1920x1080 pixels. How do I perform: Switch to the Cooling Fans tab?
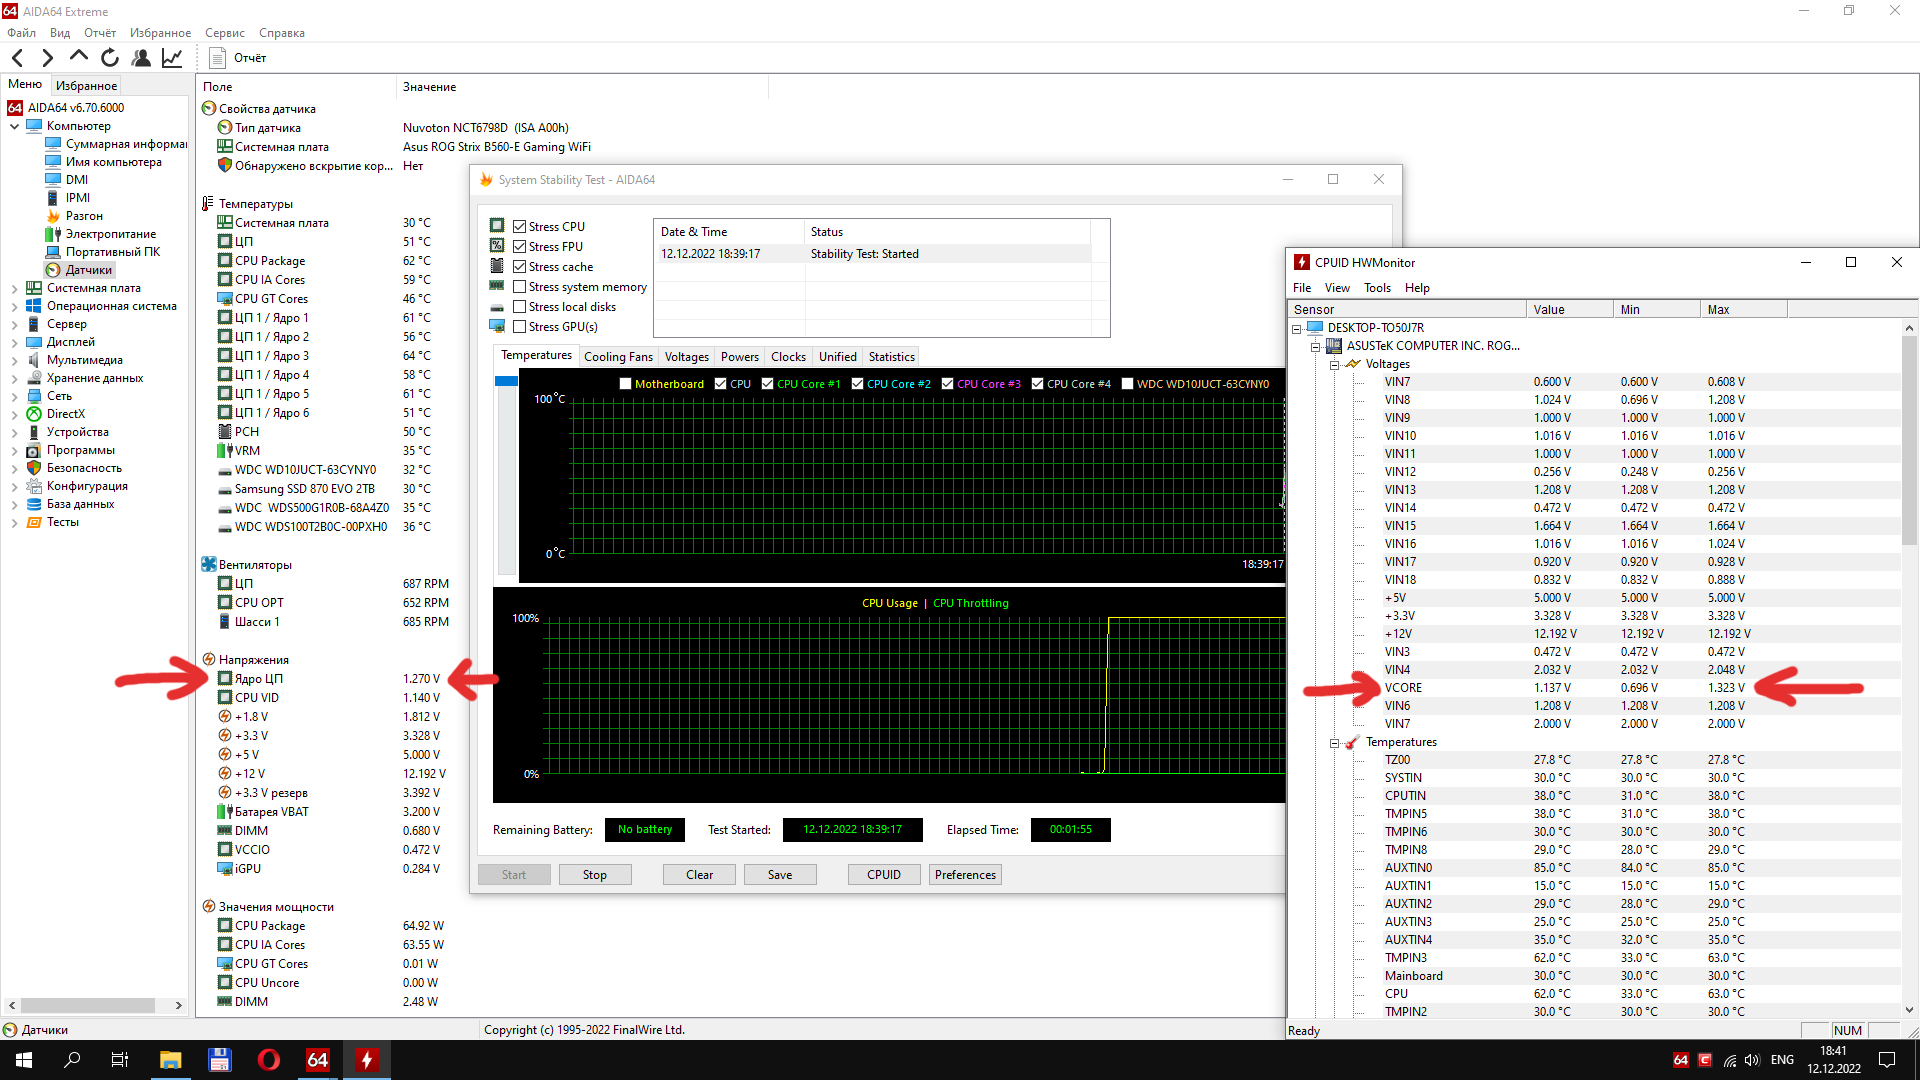click(617, 357)
